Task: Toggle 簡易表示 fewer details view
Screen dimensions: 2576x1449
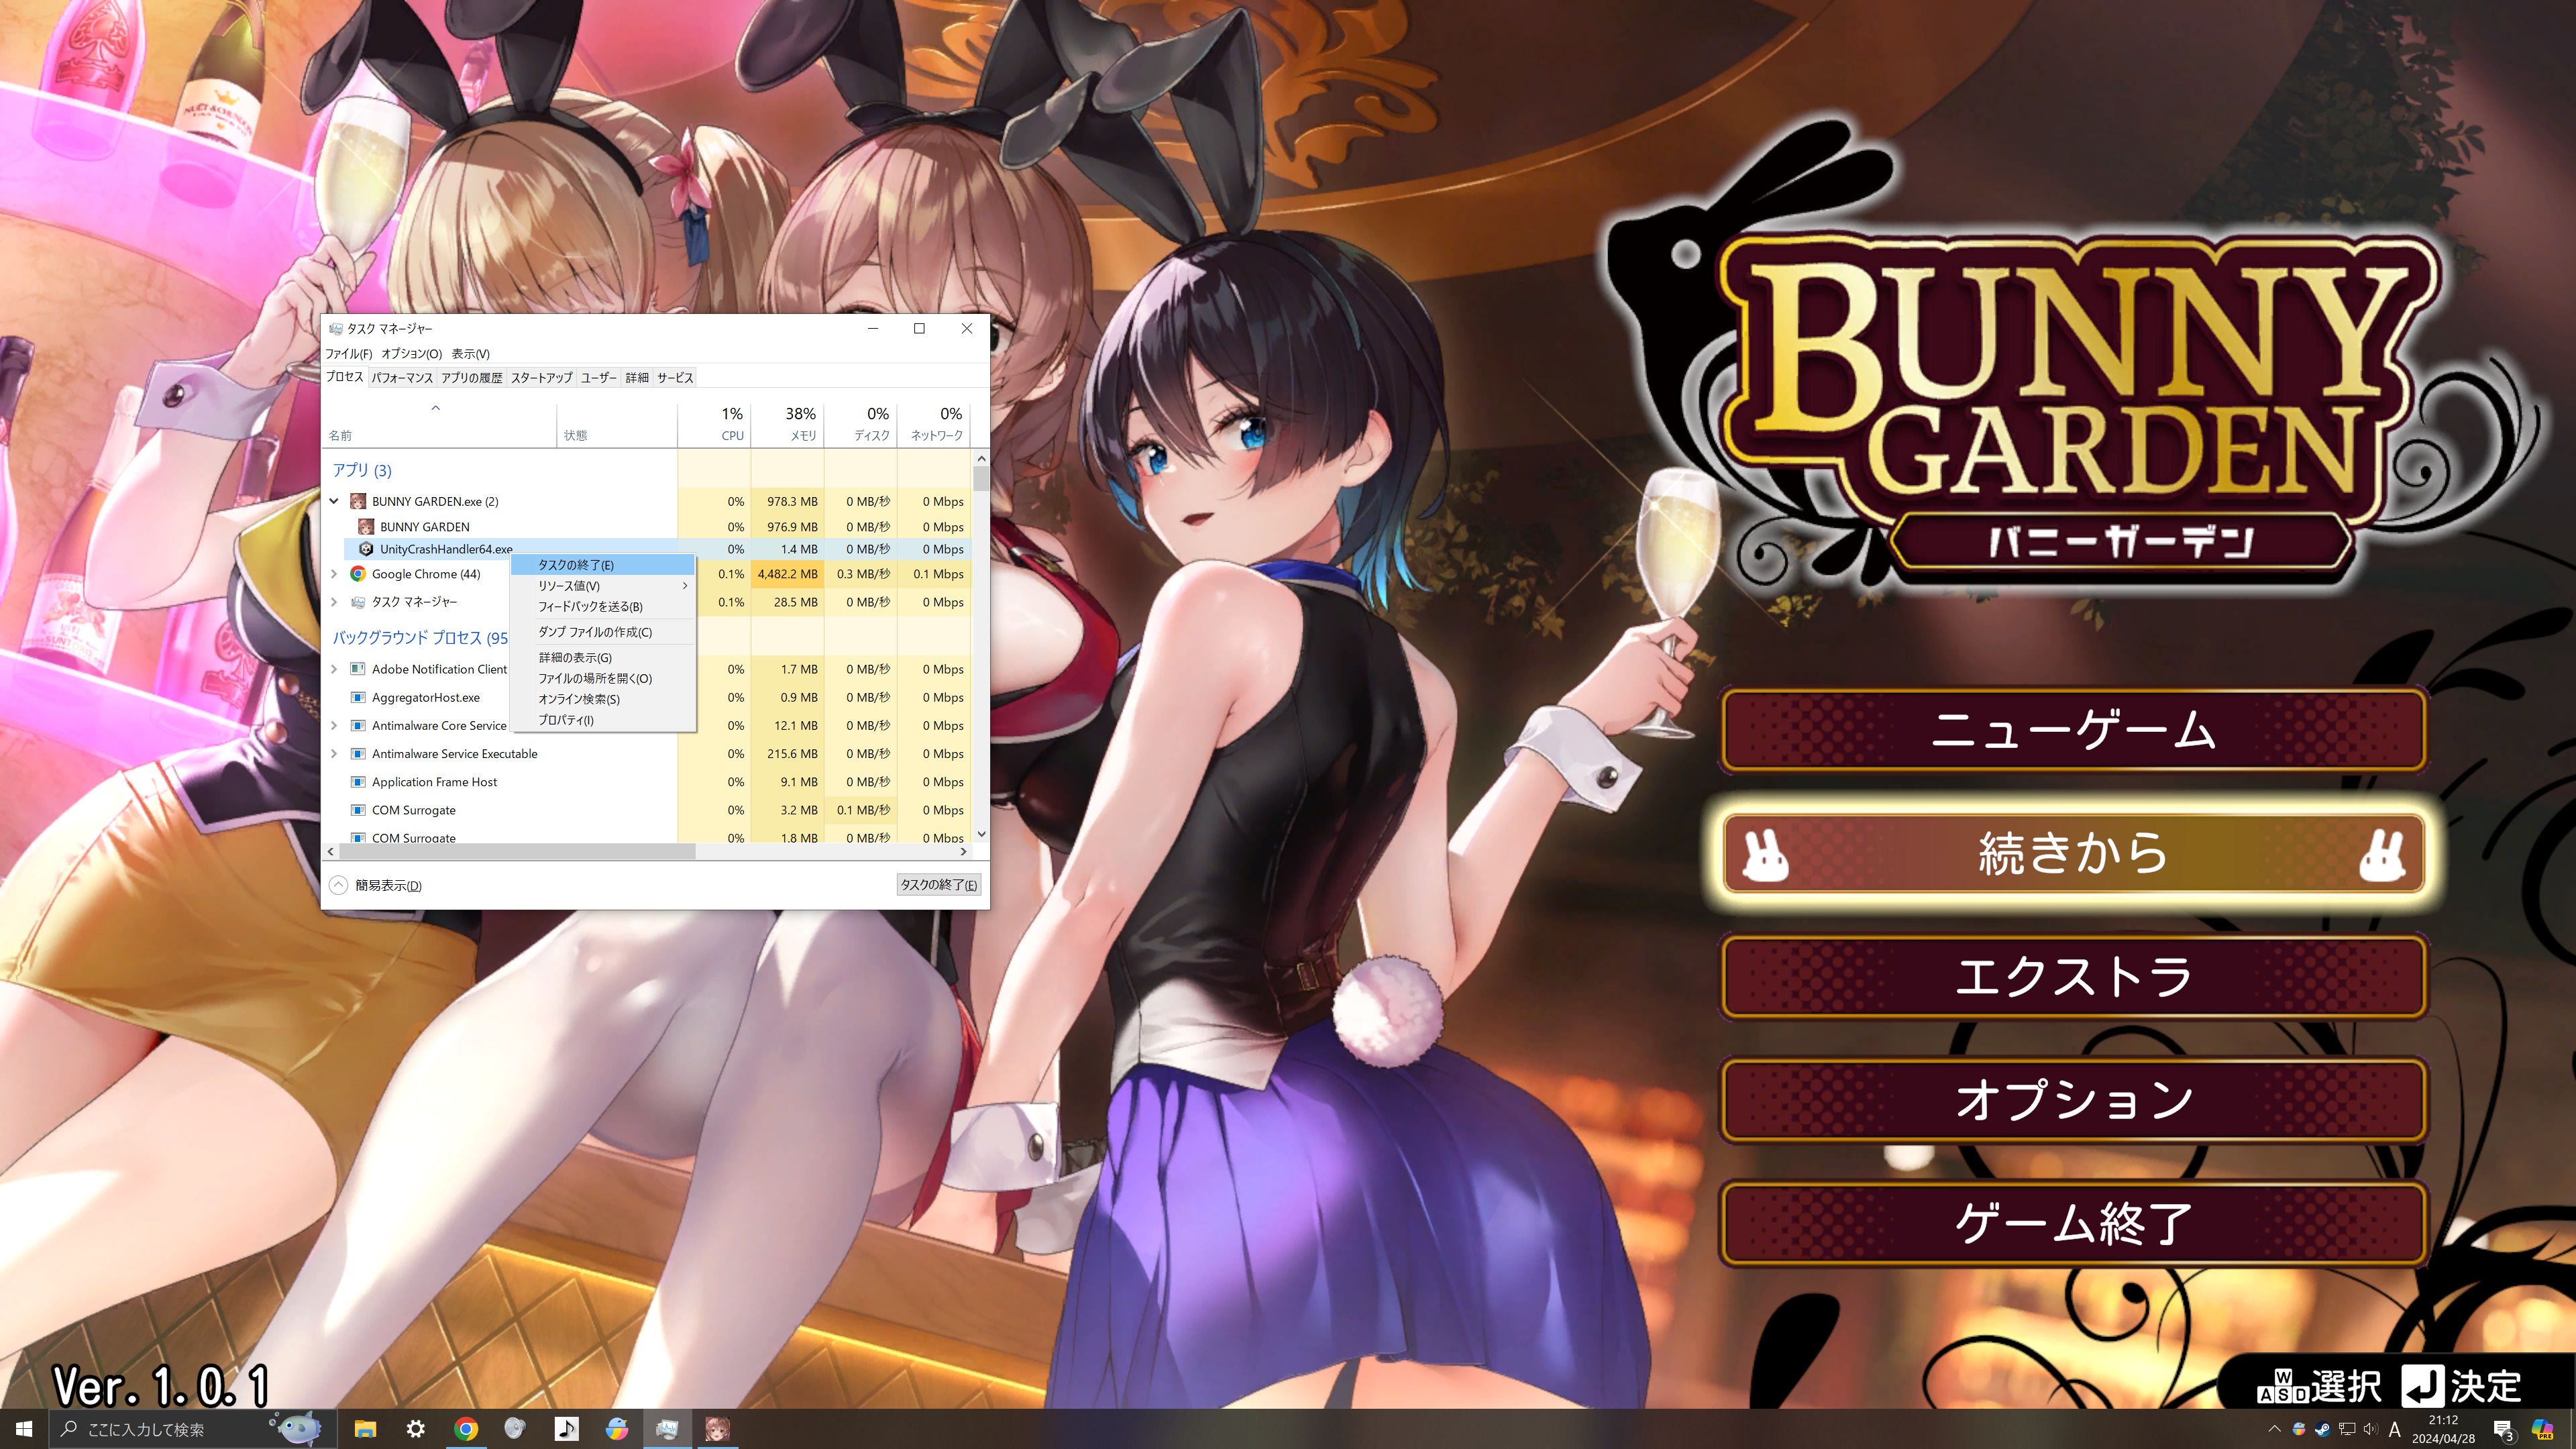Action: coord(376,885)
